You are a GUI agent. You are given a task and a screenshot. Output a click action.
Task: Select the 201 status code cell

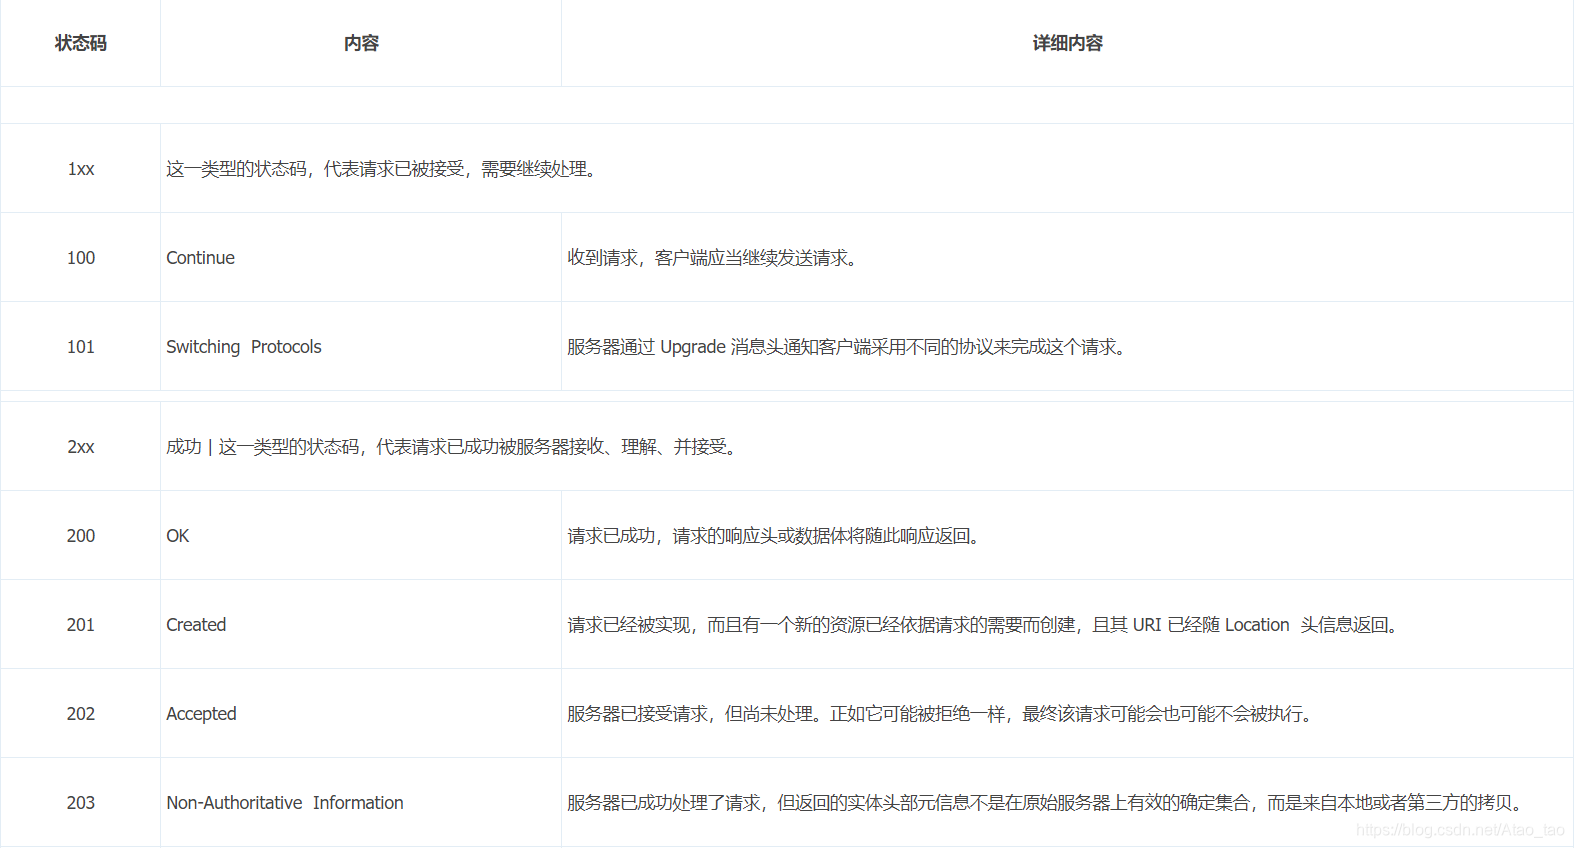(x=80, y=625)
